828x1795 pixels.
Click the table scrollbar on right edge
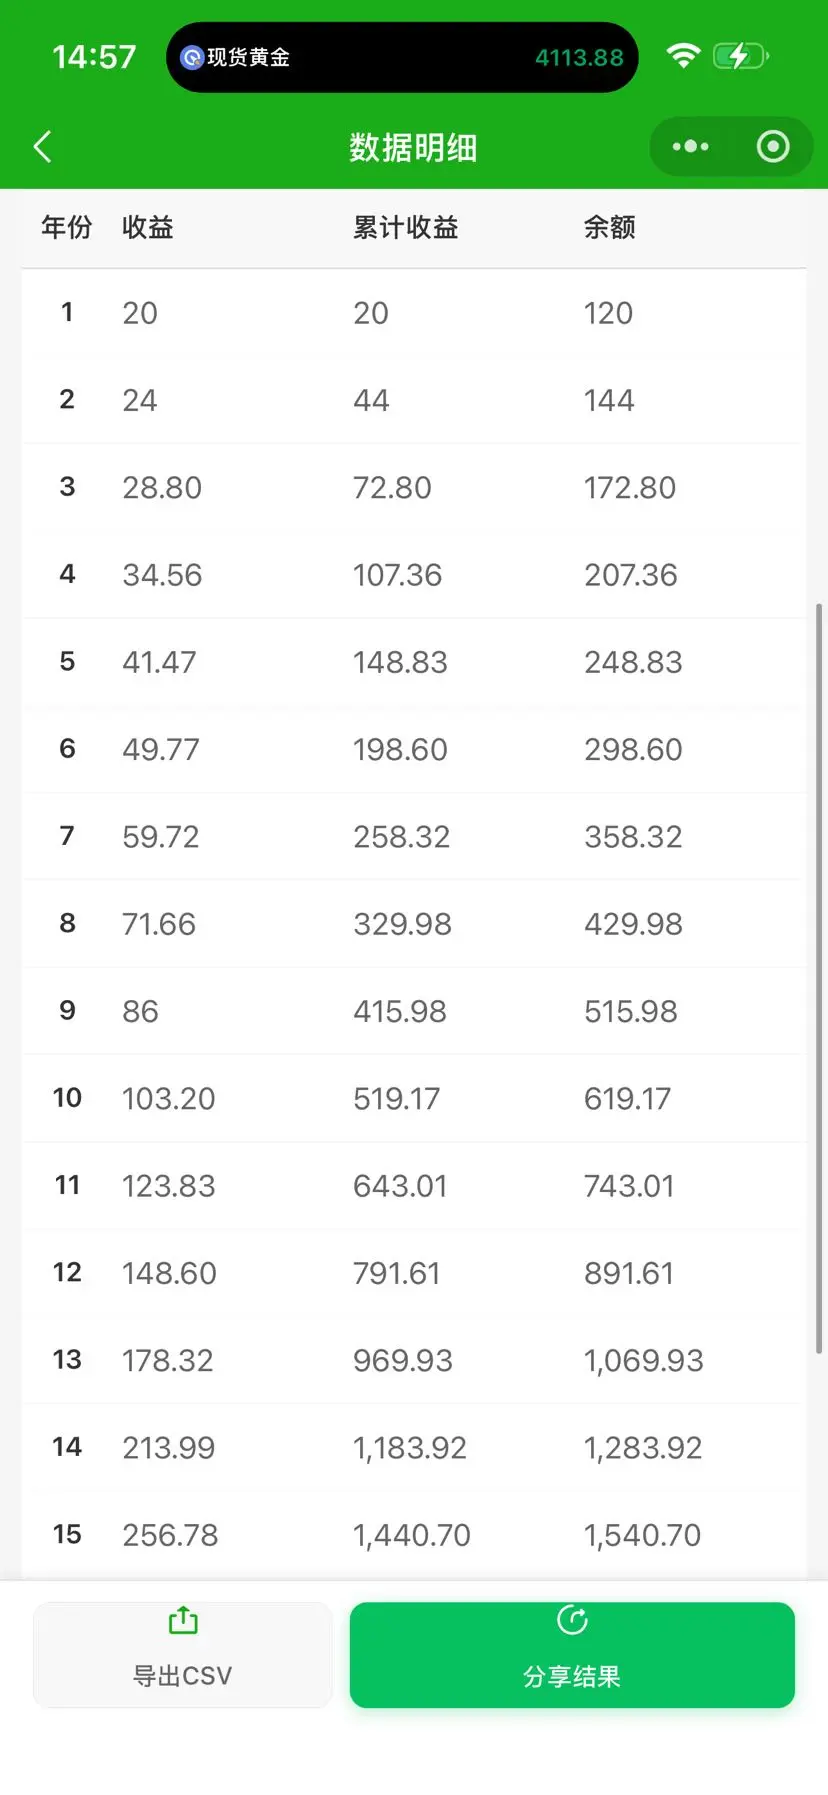(x=819, y=978)
